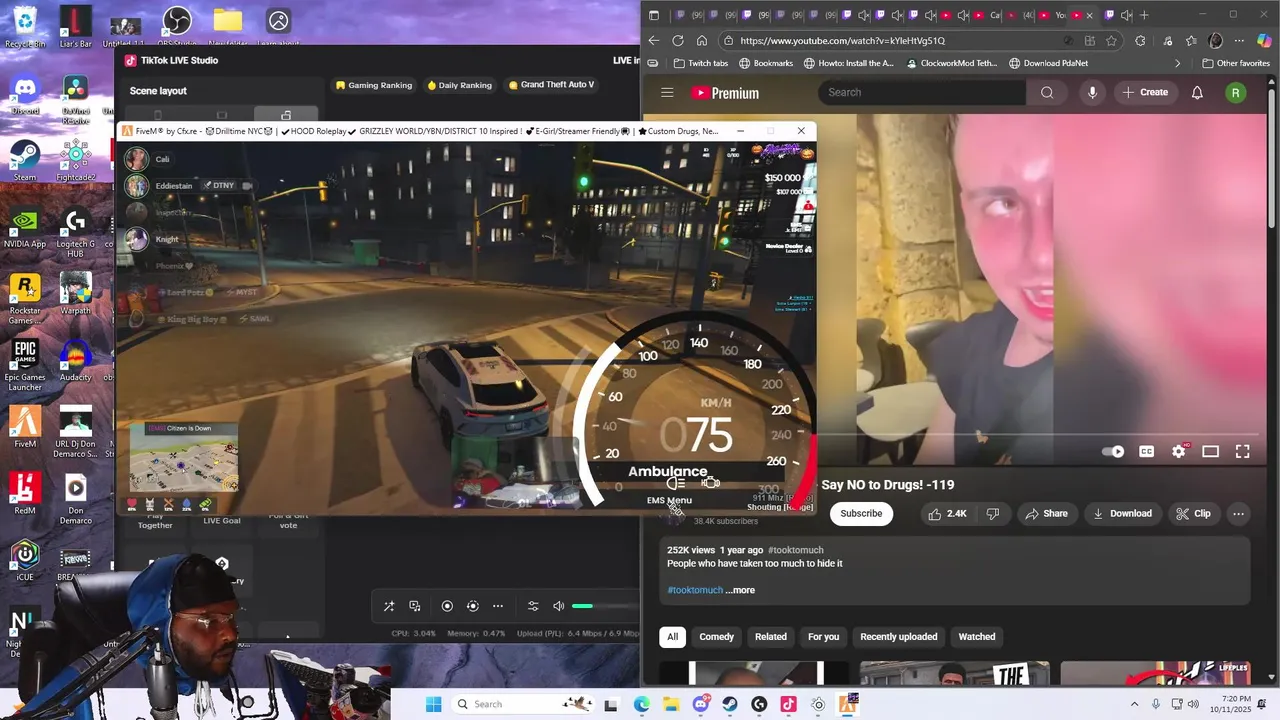Enter fullscreen on YouTube player
Viewport: 1280px width, 720px height.
(x=1242, y=451)
